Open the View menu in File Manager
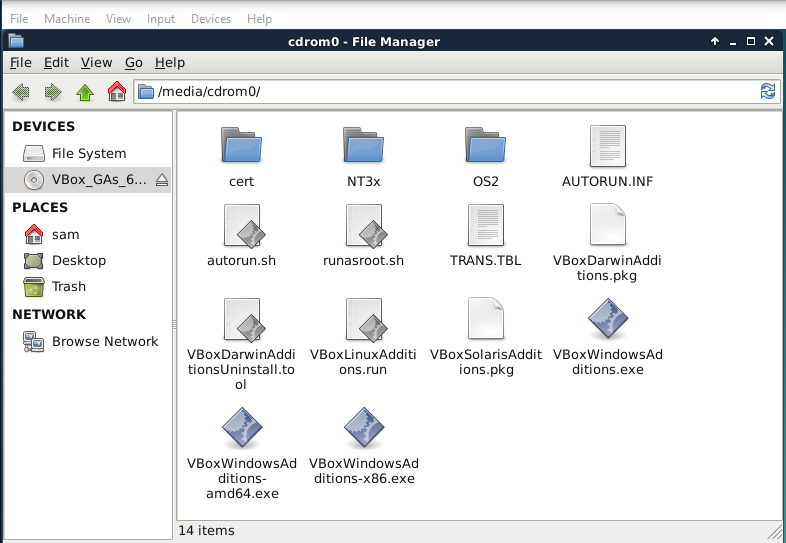The width and height of the screenshot is (786, 543). [96, 63]
